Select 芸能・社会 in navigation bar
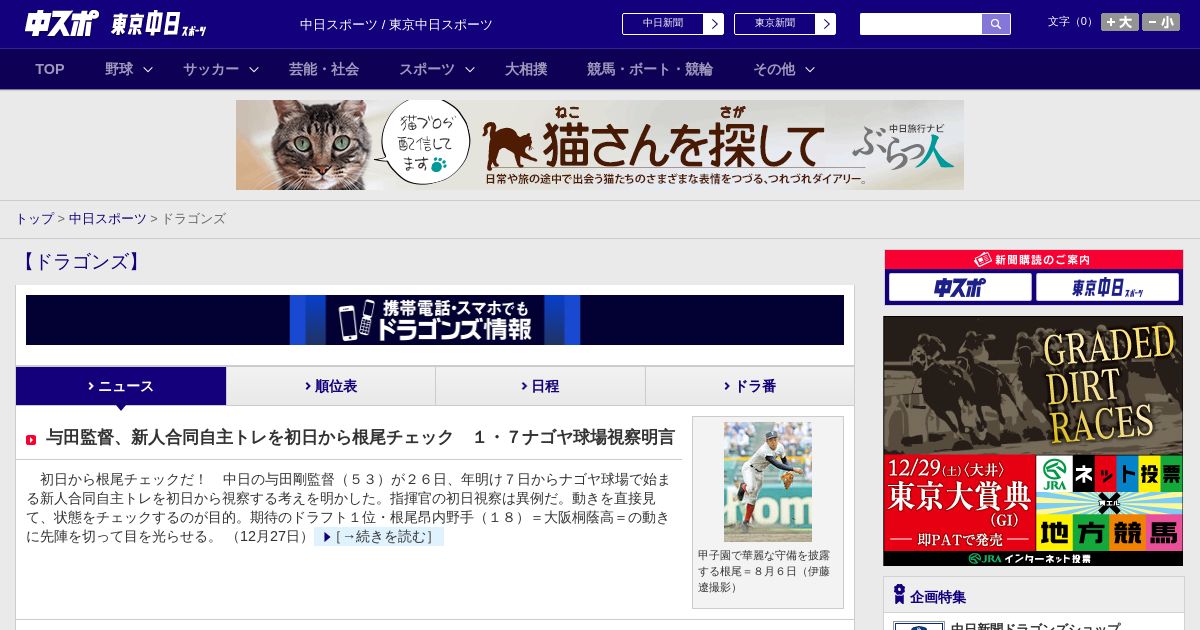The image size is (1200, 630). pos(324,69)
